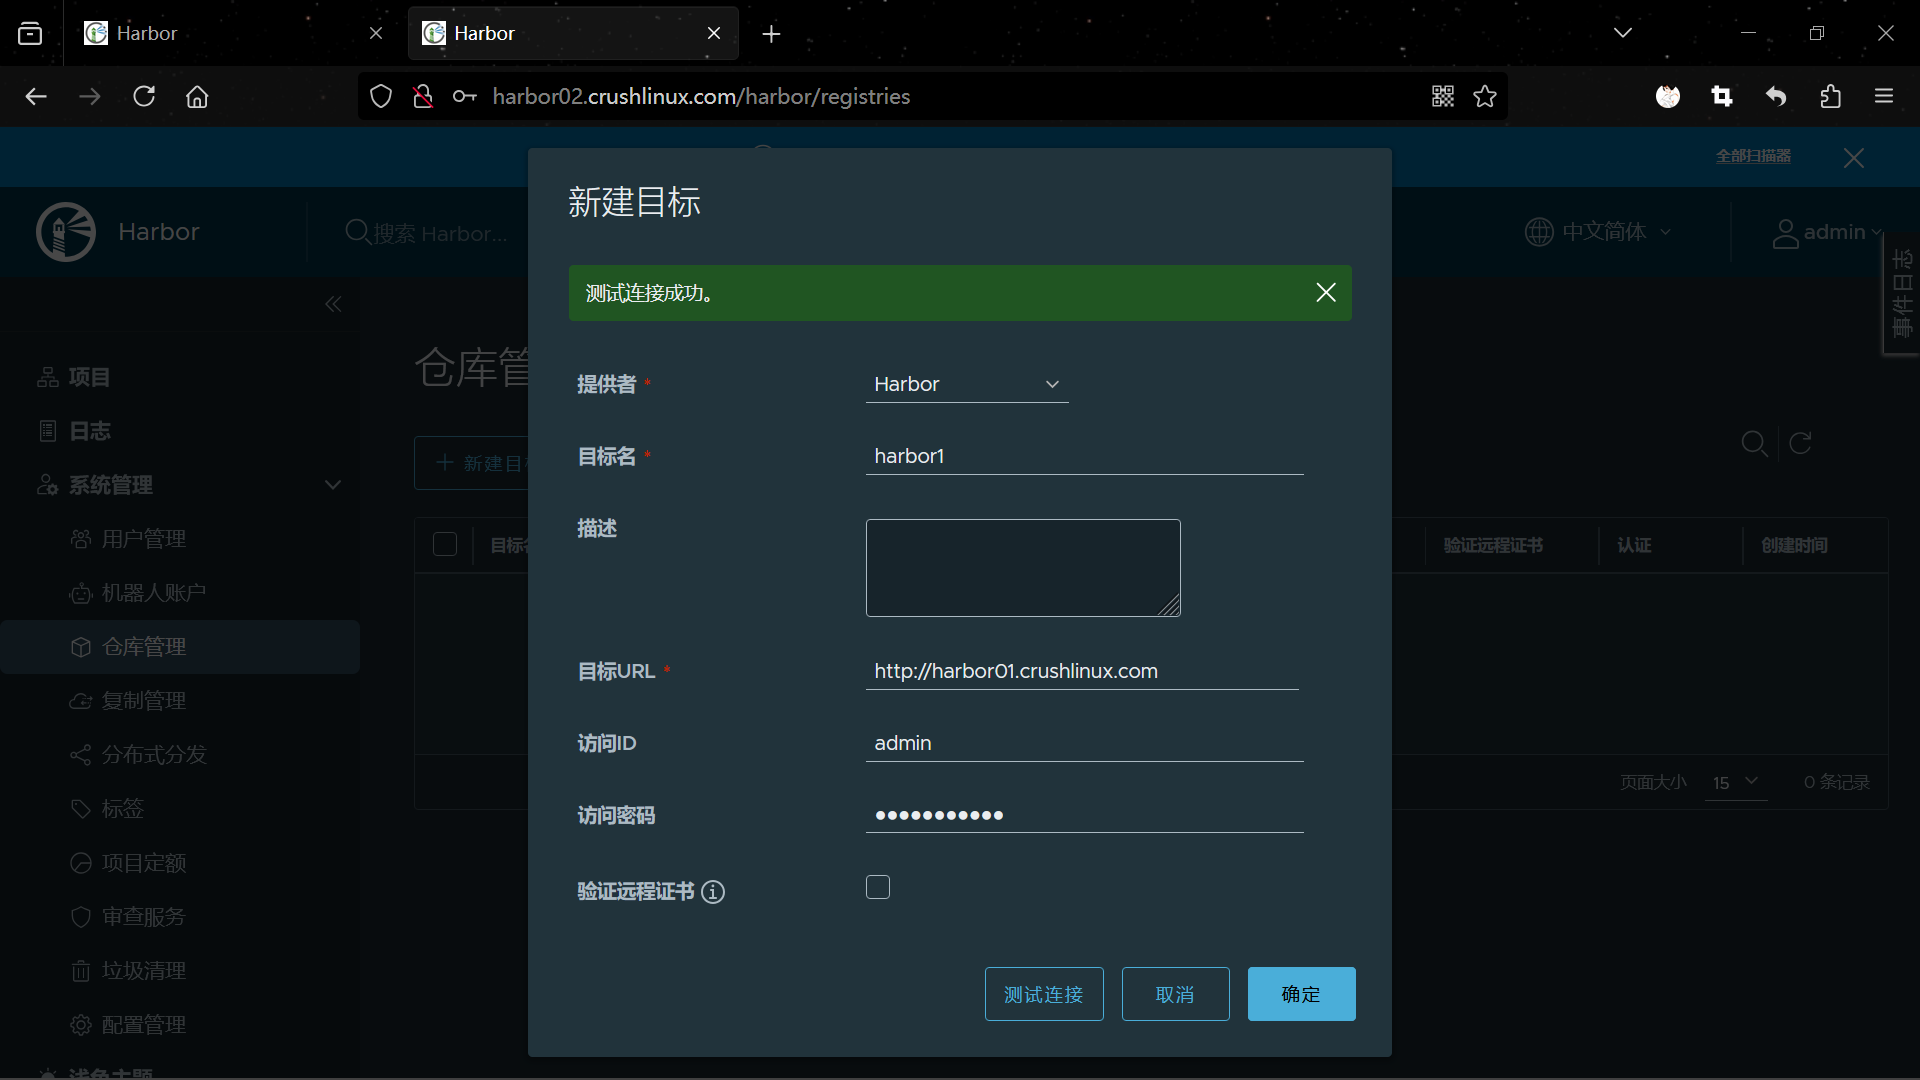Click the 测试连接 button
The width and height of the screenshot is (1920, 1080).
(1043, 994)
